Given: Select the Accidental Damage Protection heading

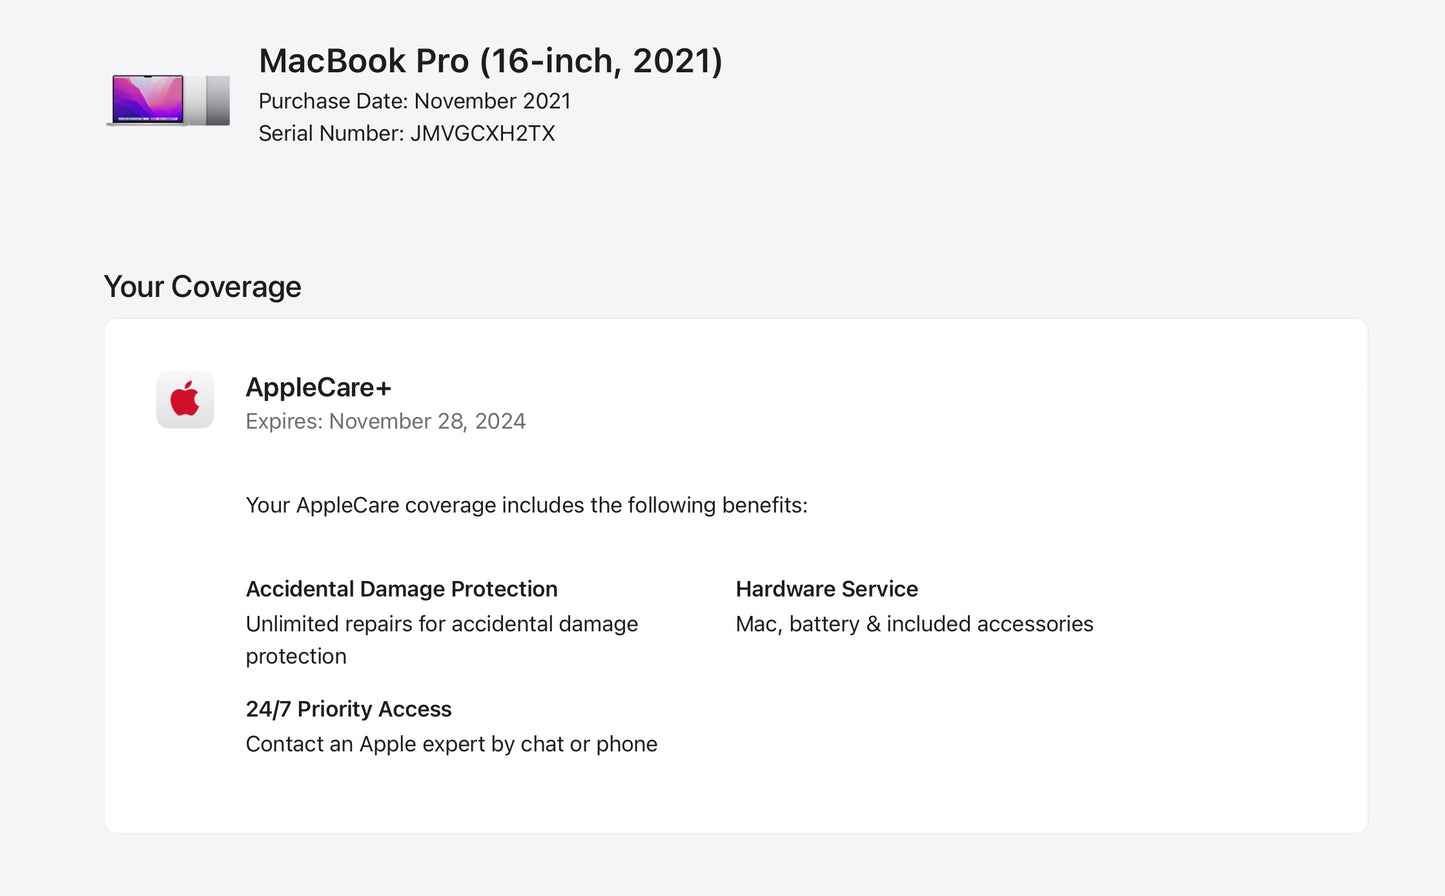Looking at the screenshot, I should point(401,589).
